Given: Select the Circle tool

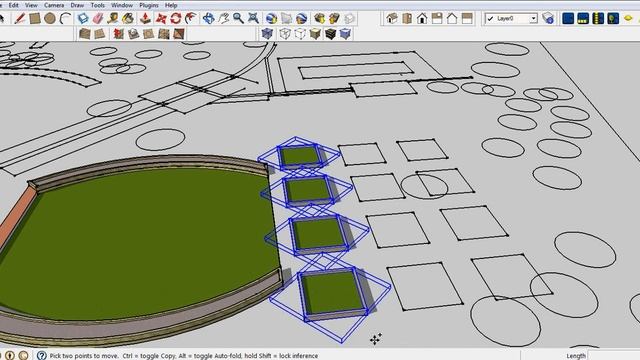Looking at the screenshot, I should point(50,18).
